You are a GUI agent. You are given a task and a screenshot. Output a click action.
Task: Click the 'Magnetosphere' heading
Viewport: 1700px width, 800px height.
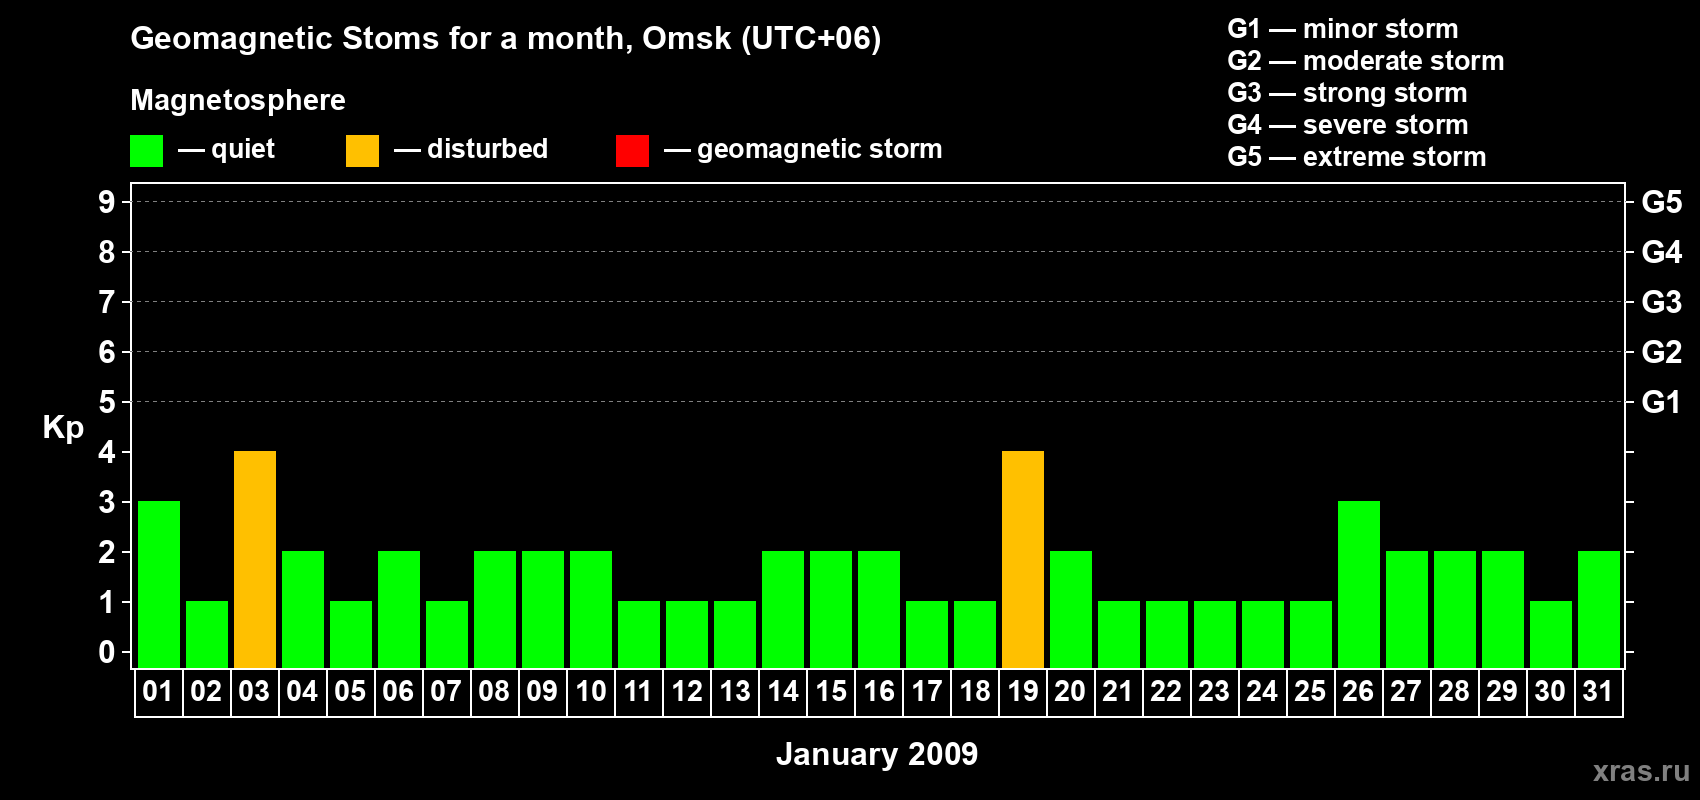pyautogui.click(x=238, y=100)
